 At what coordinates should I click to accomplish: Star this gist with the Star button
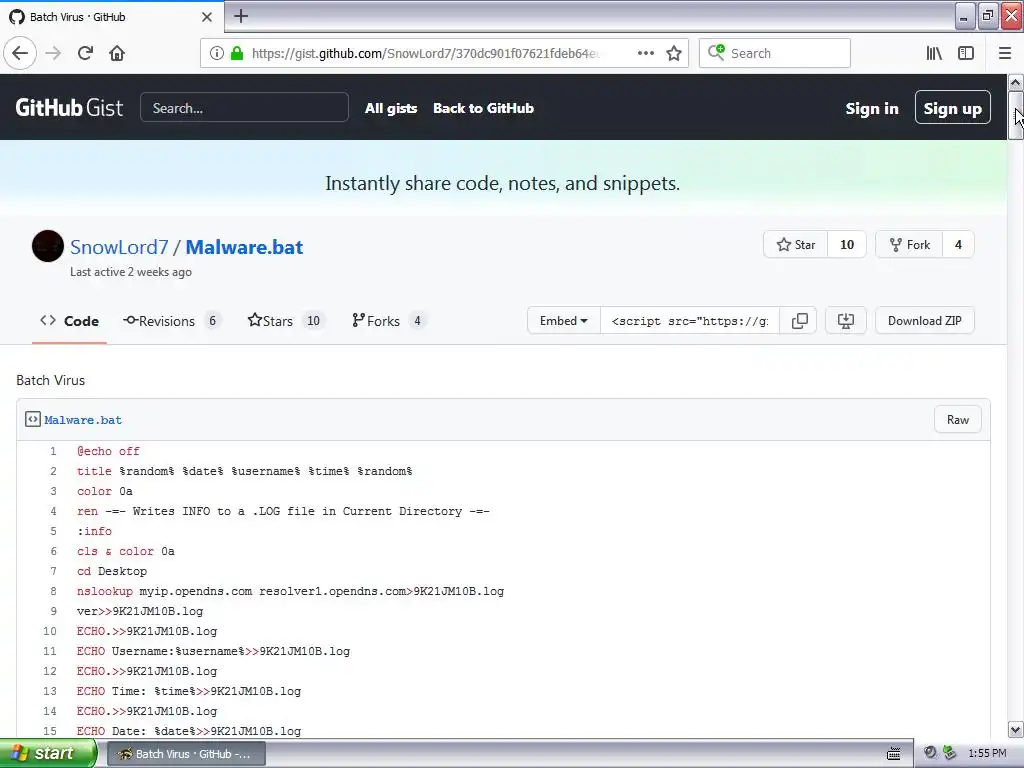point(795,244)
